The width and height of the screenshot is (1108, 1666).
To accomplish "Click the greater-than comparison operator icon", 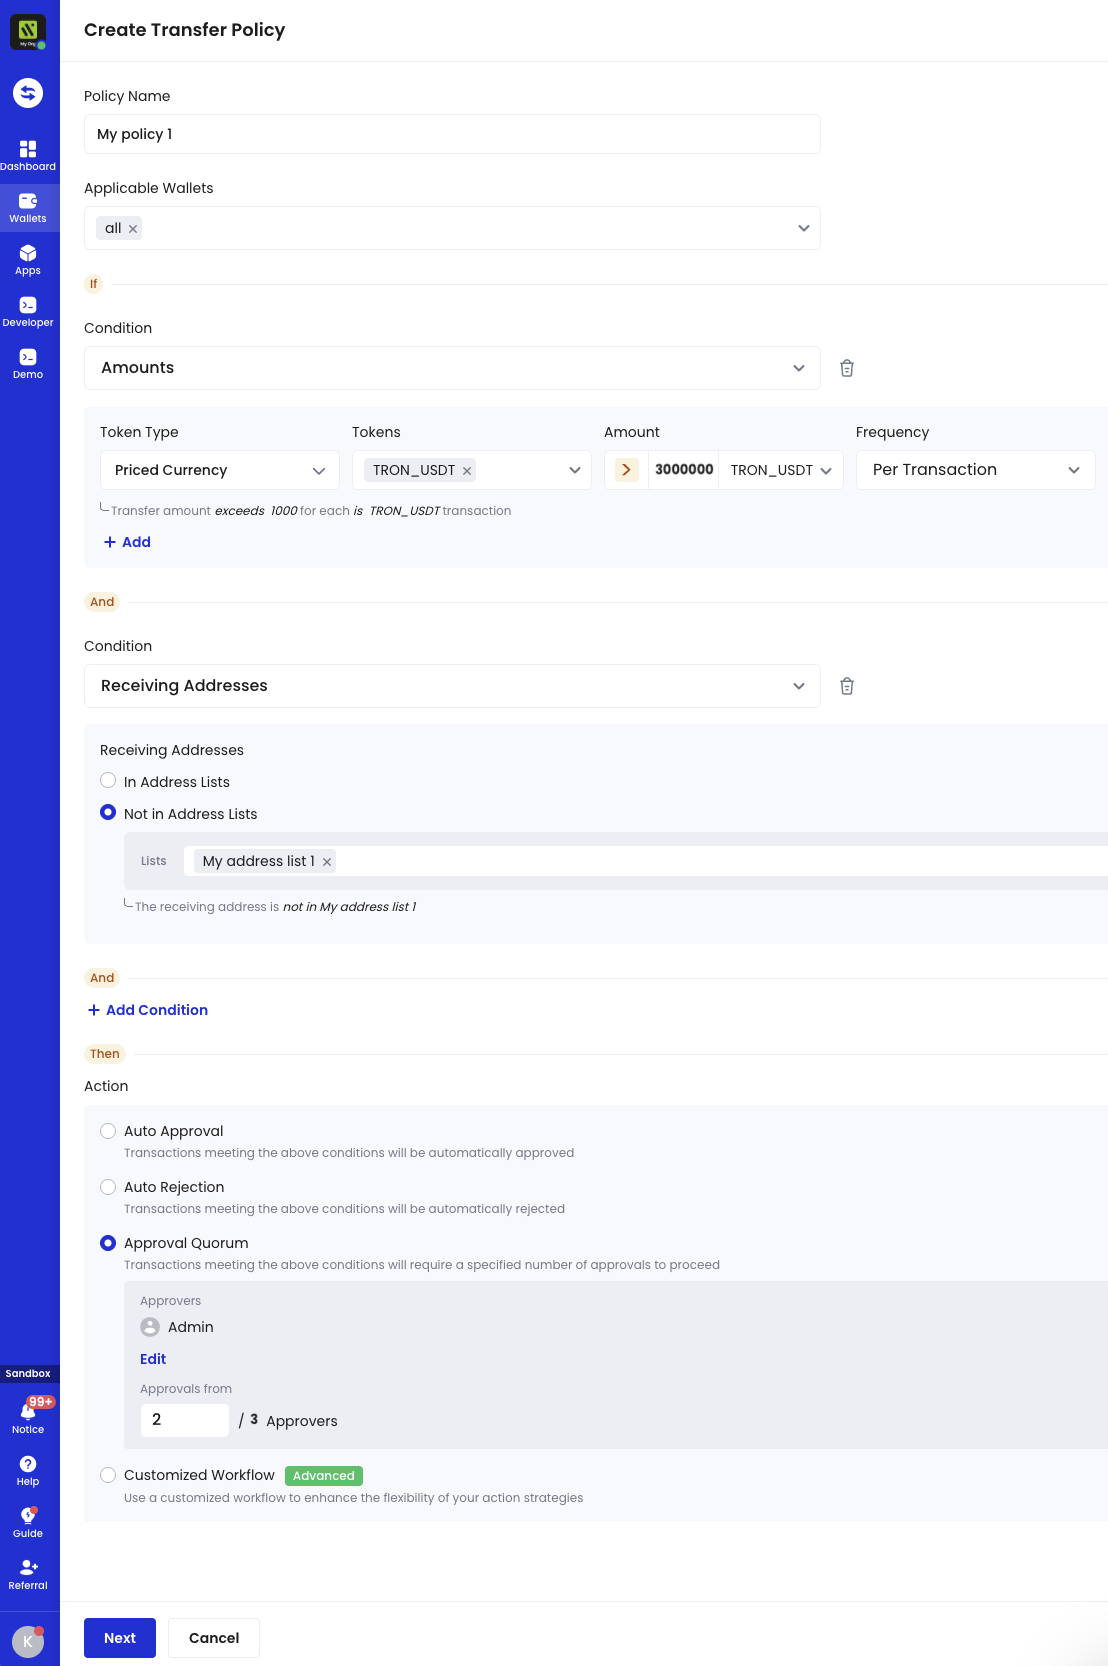I will pyautogui.click(x=626, y=470).
